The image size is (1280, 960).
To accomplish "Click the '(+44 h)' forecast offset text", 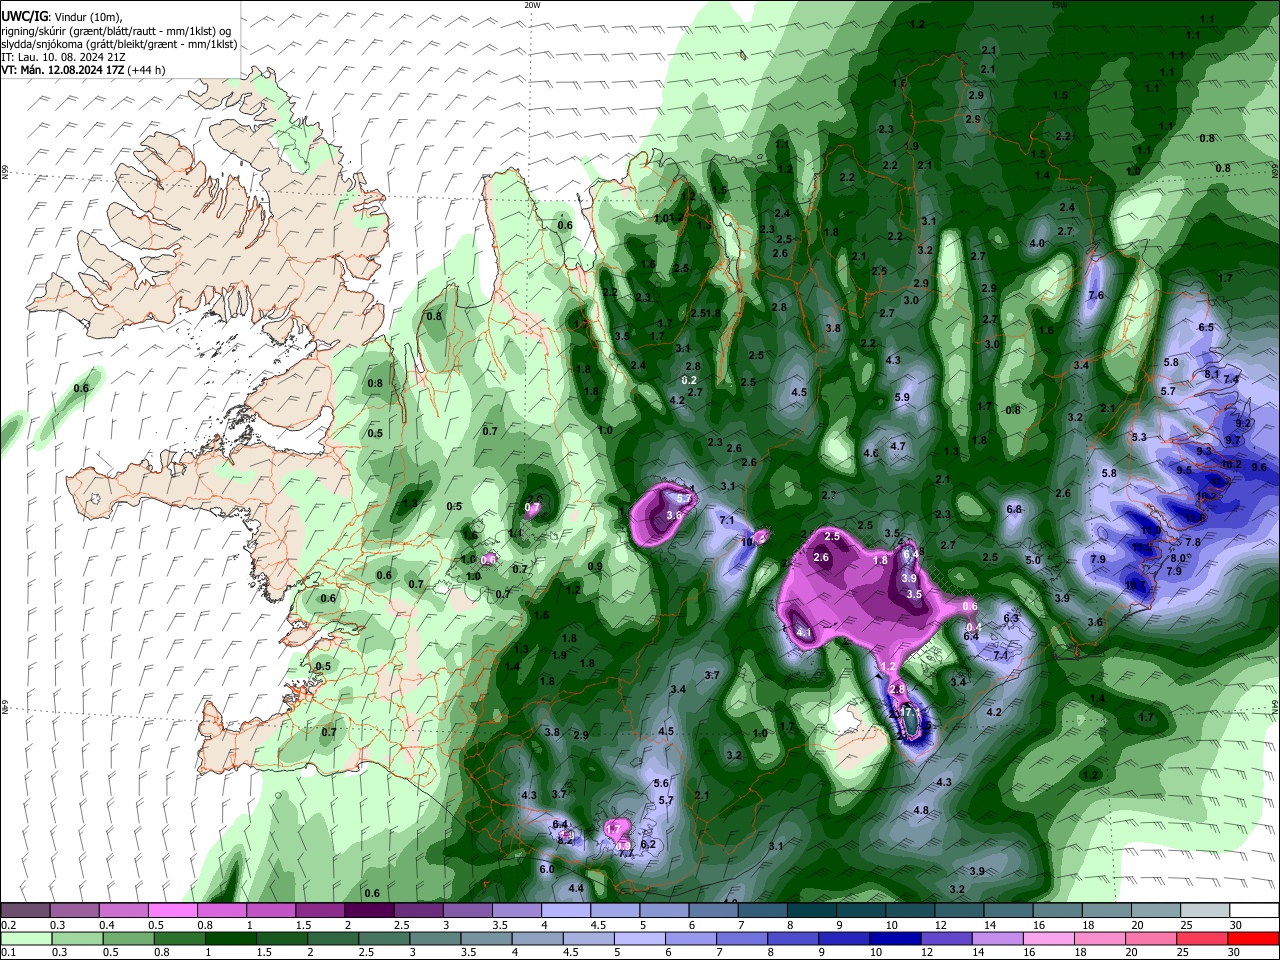I will click(146, 70).
